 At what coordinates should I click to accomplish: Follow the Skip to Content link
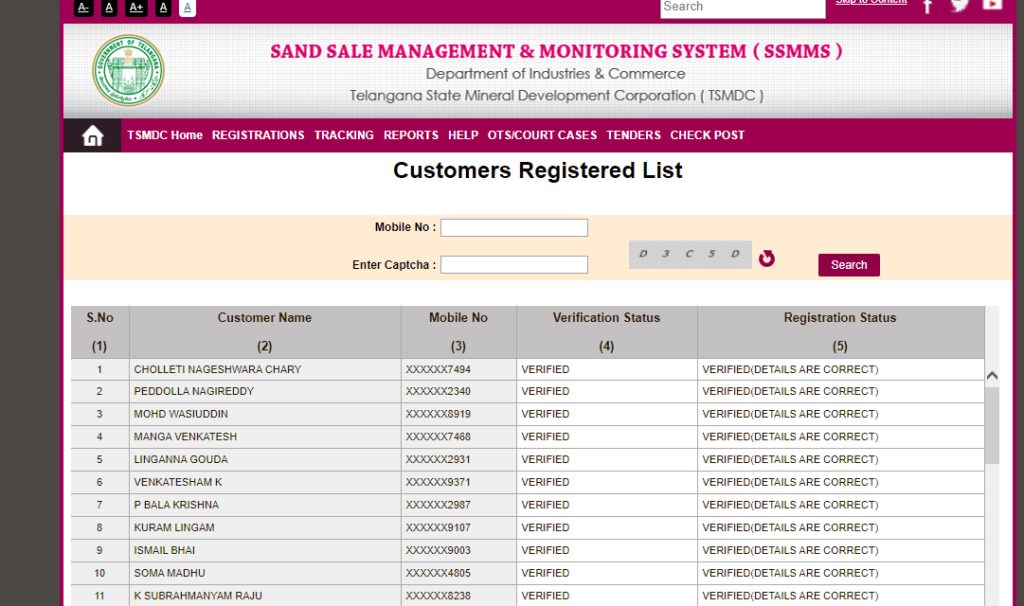coord(871,2)
